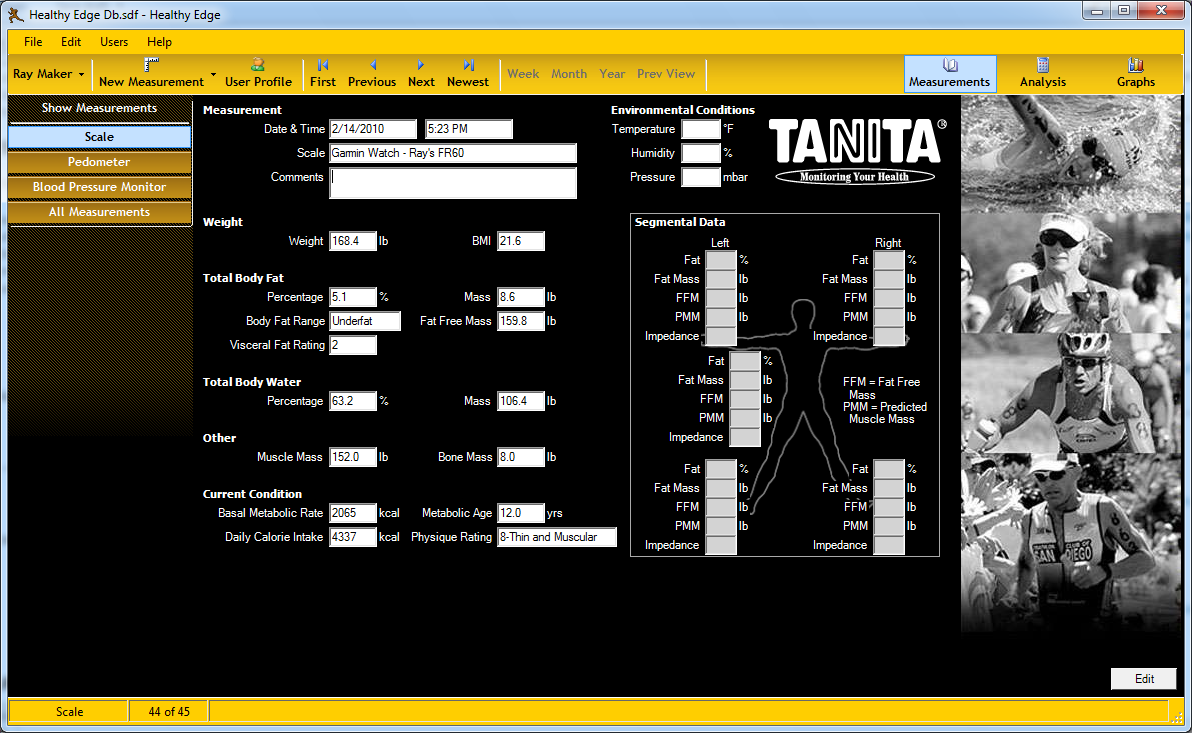The image size is (1192, 733).
Task: Jump to the First measurement record
Action: [x=322, y=74]
